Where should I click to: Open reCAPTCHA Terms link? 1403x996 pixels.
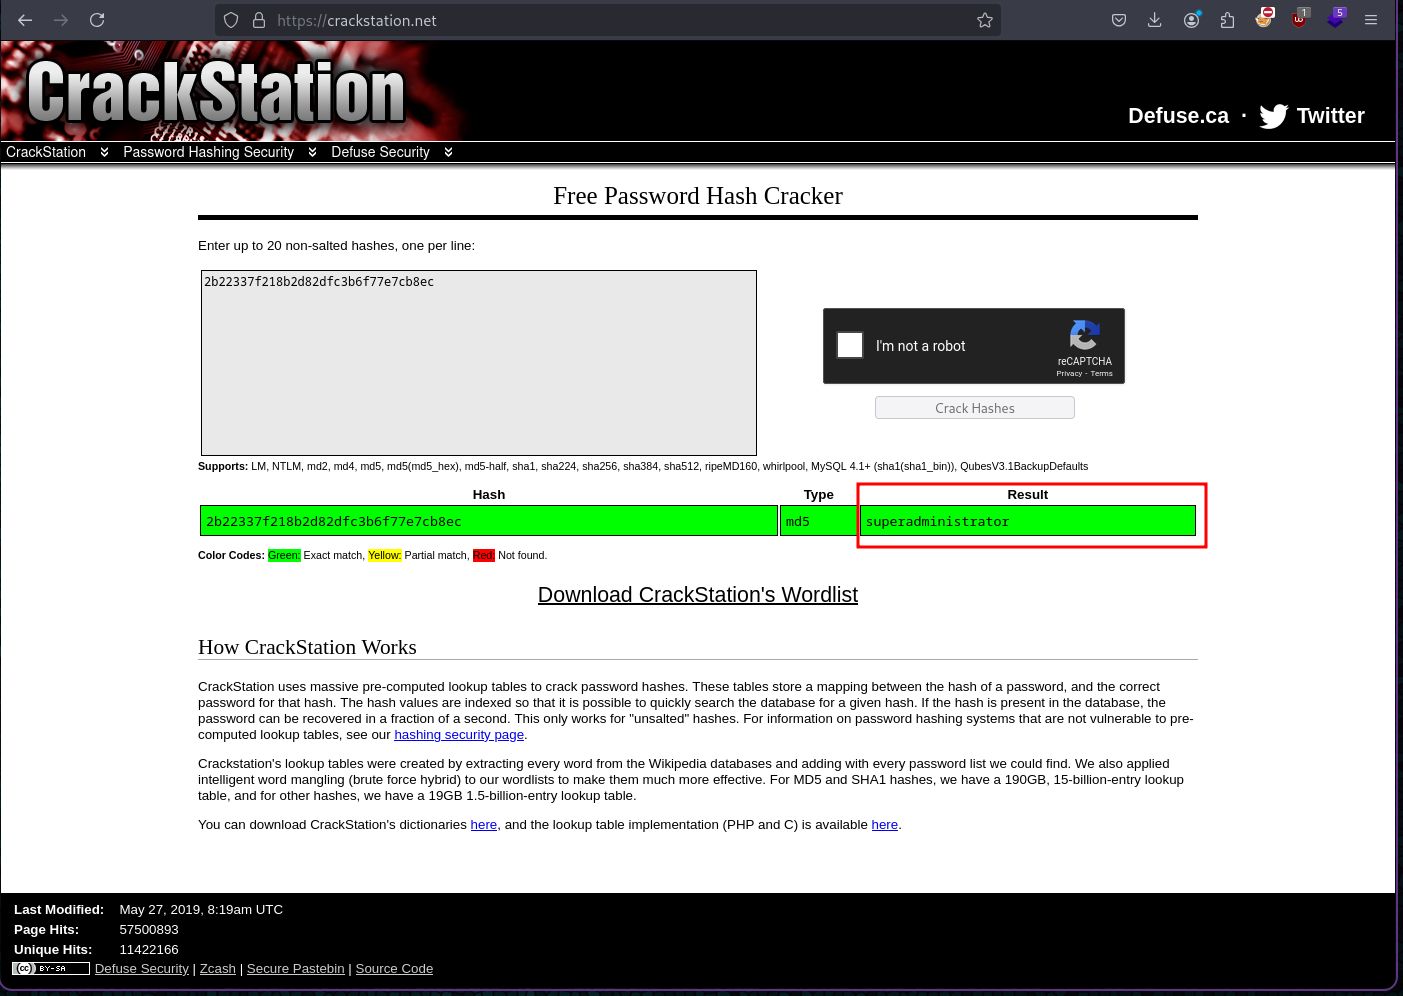(x=1101, y=374)
